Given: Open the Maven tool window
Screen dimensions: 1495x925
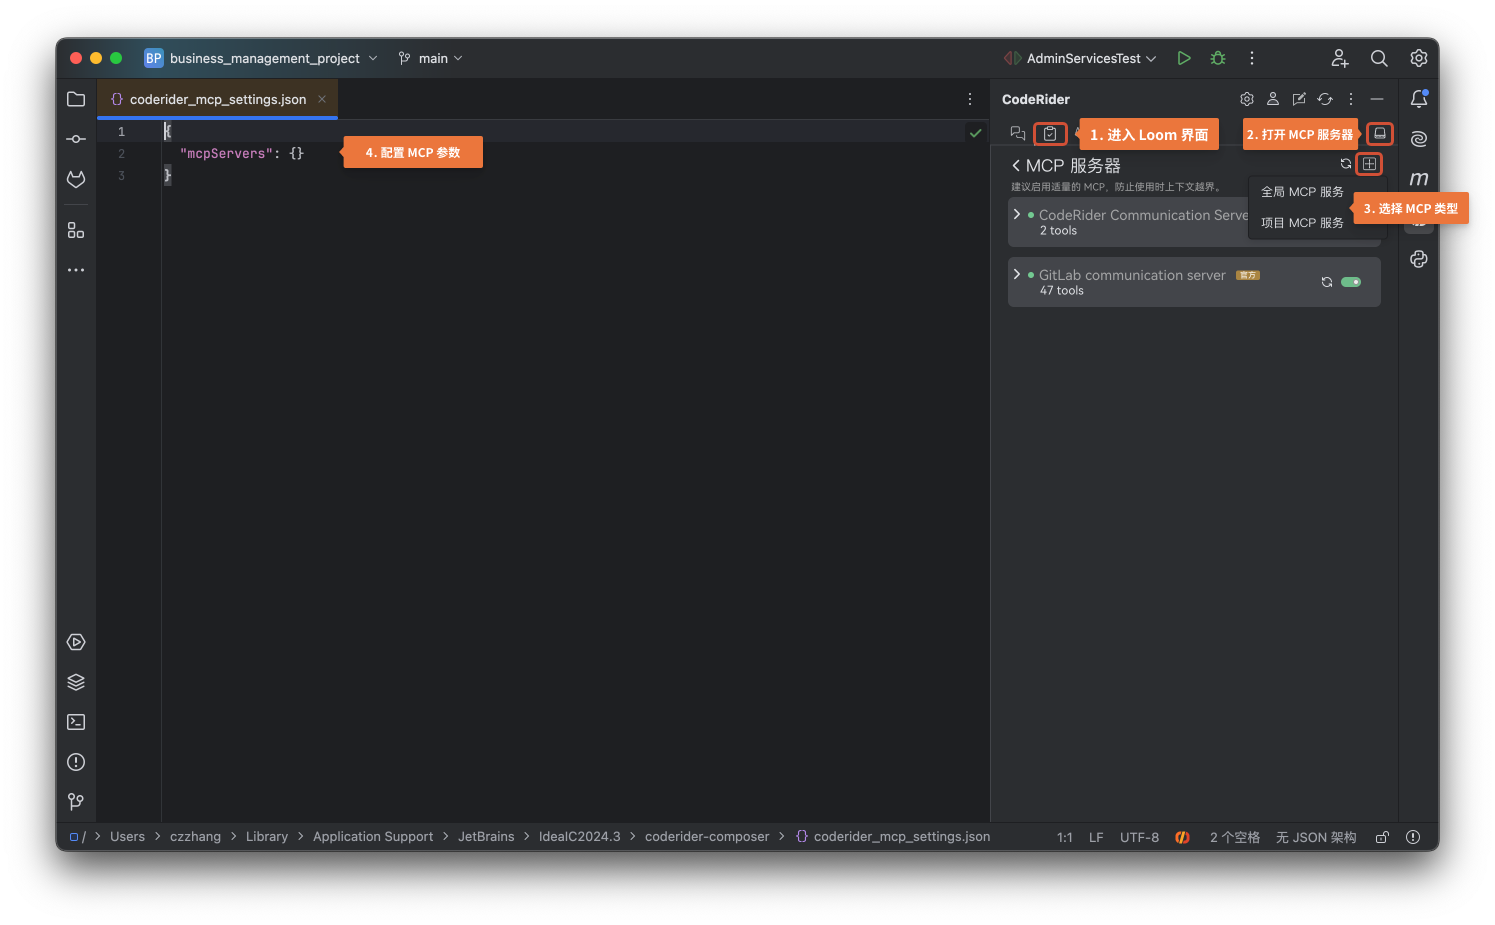Looking at the screenshot, I should pyautogui.click(x=1419, y=179).
